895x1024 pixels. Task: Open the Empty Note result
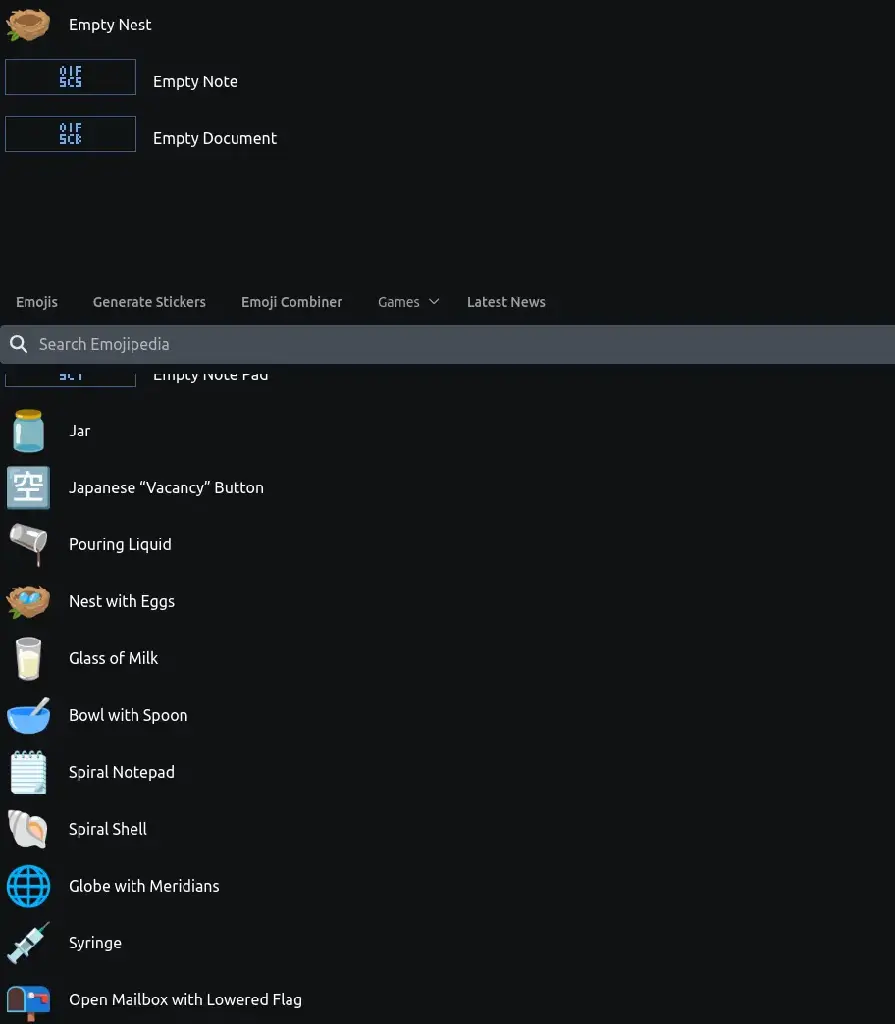click(195, 82)
